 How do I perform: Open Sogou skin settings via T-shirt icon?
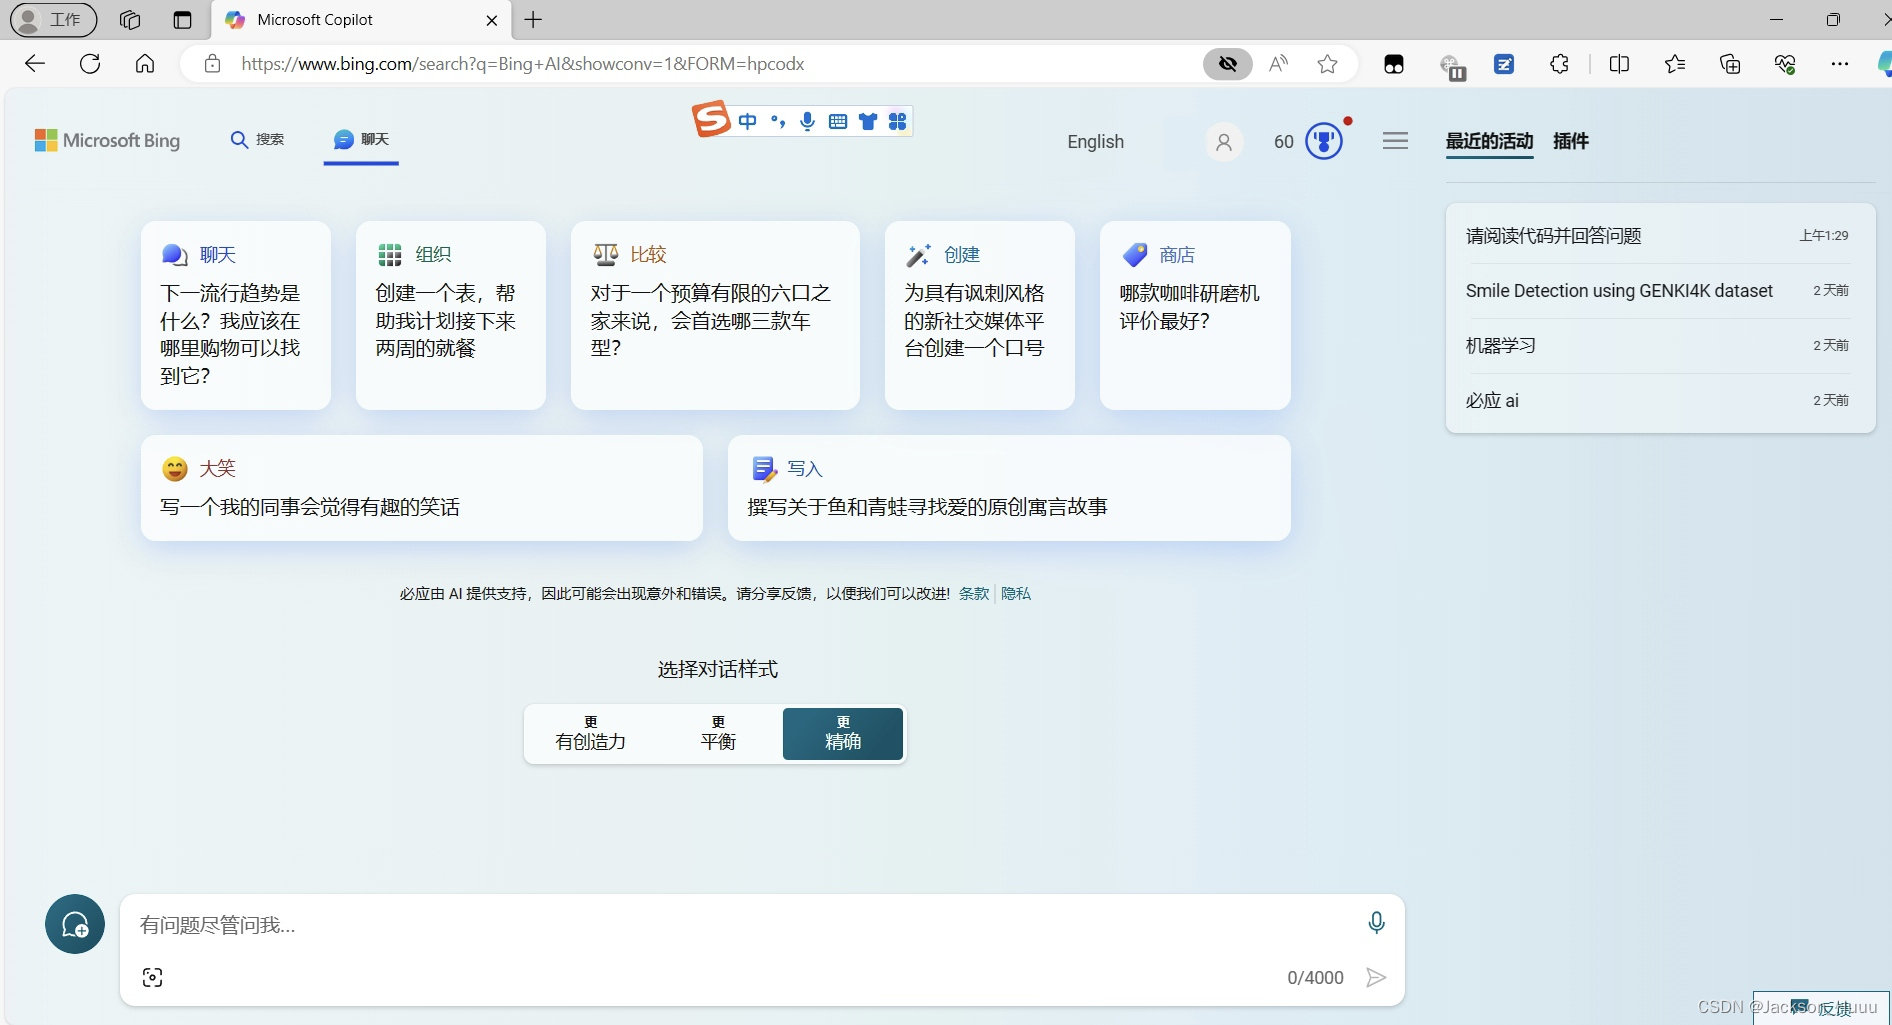coord(868,121)
